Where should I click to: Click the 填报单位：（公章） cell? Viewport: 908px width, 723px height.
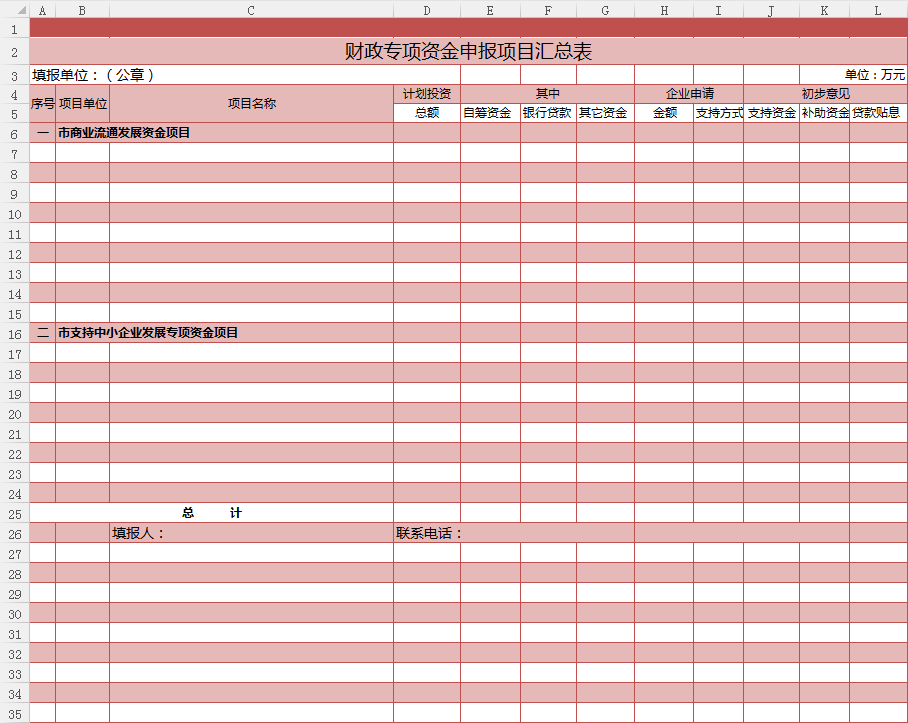93,75
